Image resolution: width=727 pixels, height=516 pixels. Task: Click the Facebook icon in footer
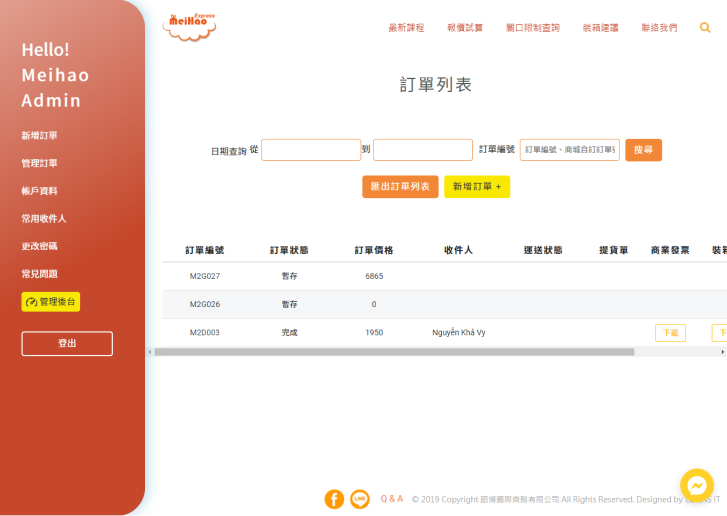[334, 499]
